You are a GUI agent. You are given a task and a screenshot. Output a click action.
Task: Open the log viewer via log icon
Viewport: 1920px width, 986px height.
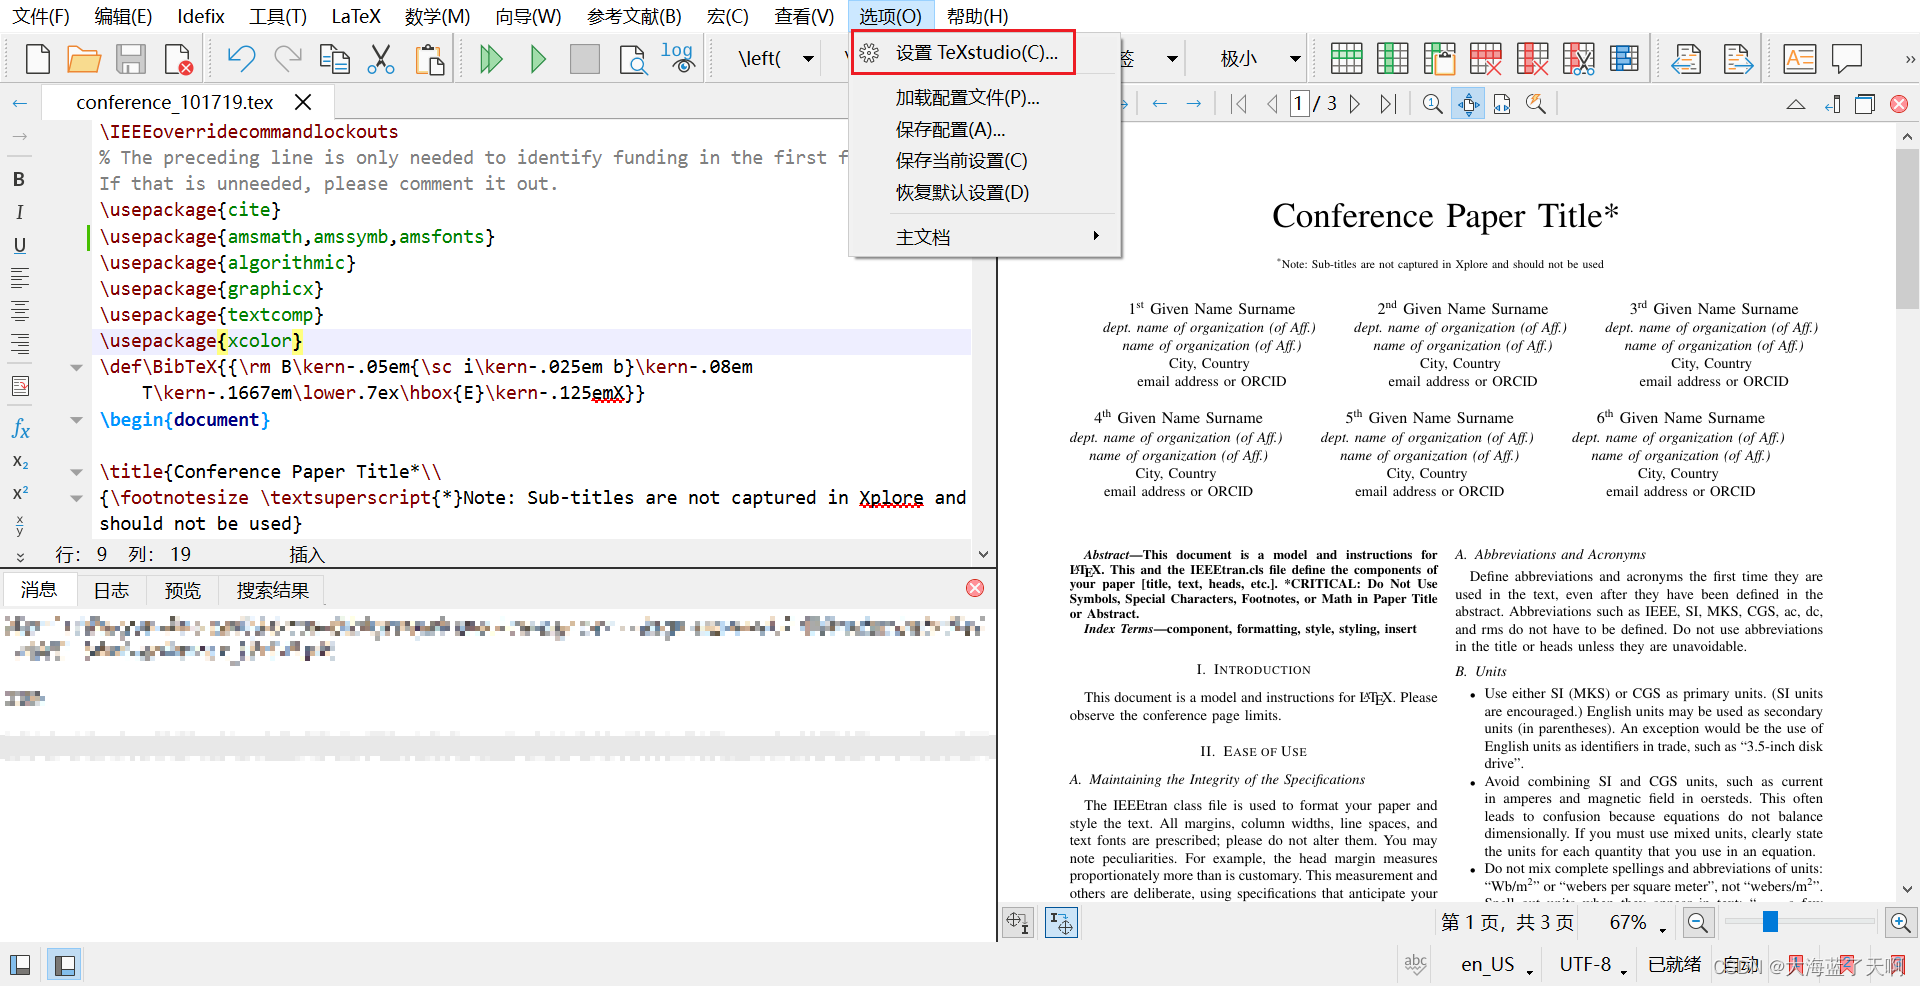tap(679, 58)
